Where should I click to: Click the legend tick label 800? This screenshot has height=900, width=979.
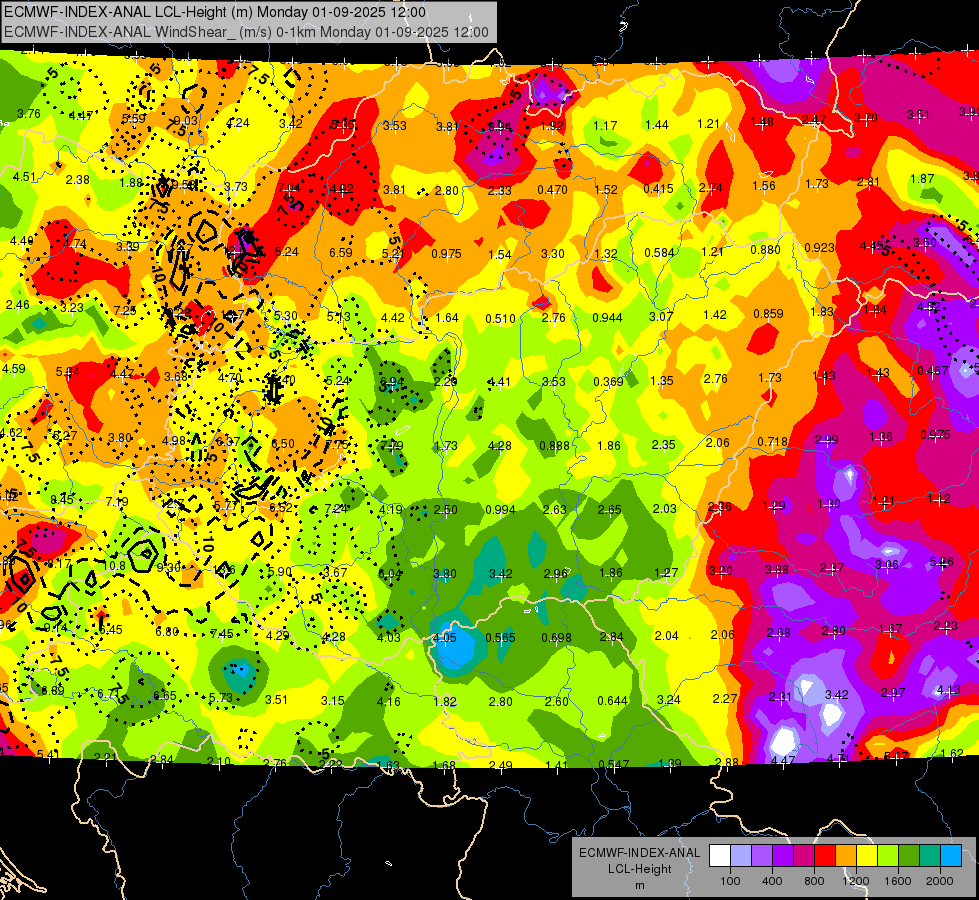tap(814, 881)
